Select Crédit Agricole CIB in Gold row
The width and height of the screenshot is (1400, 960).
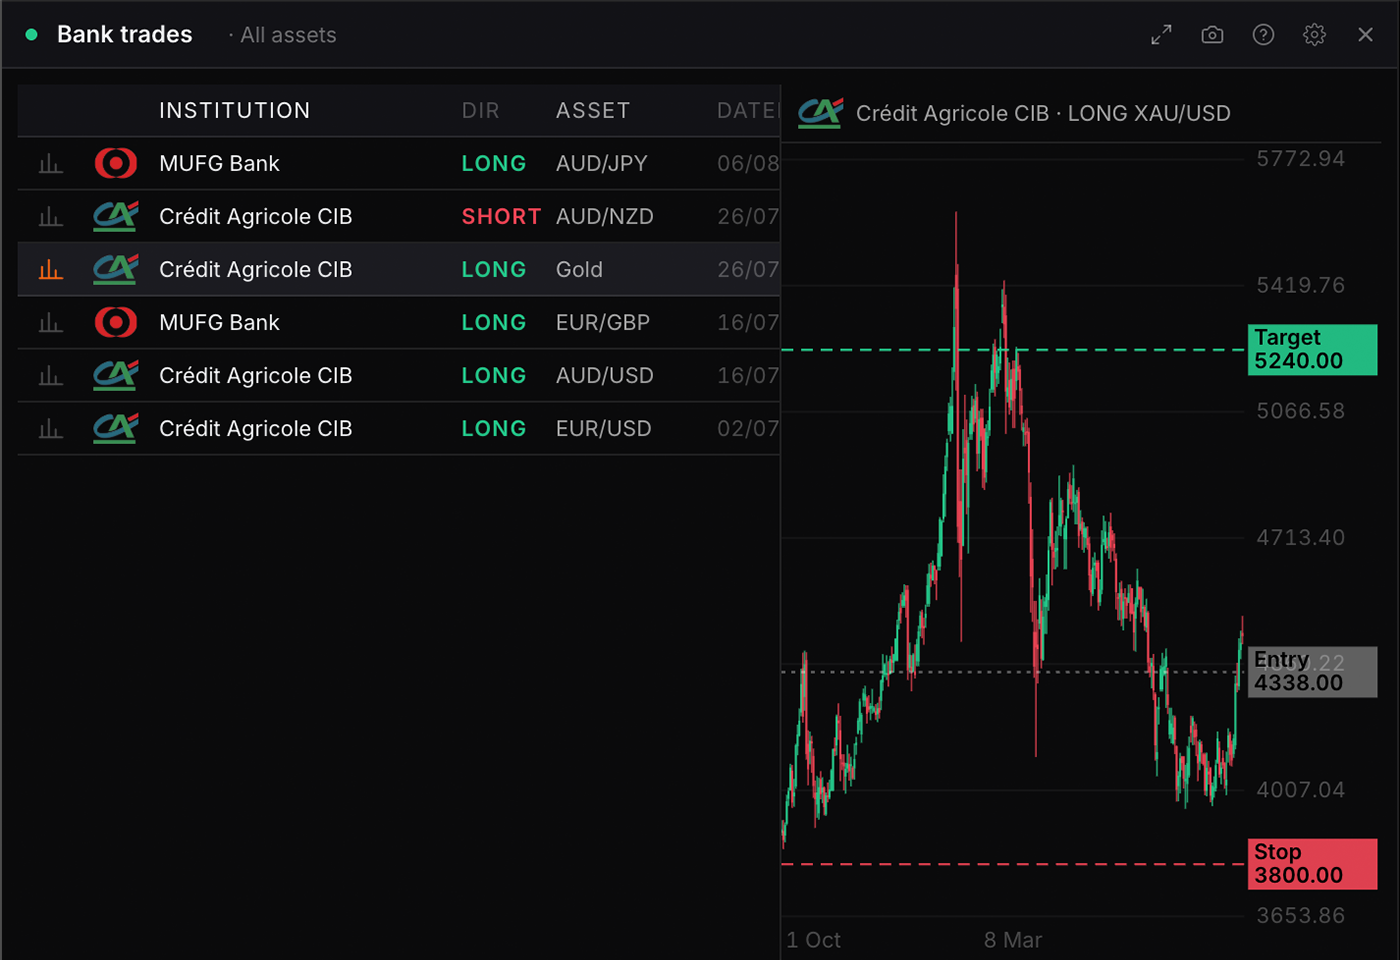[255, 269]
